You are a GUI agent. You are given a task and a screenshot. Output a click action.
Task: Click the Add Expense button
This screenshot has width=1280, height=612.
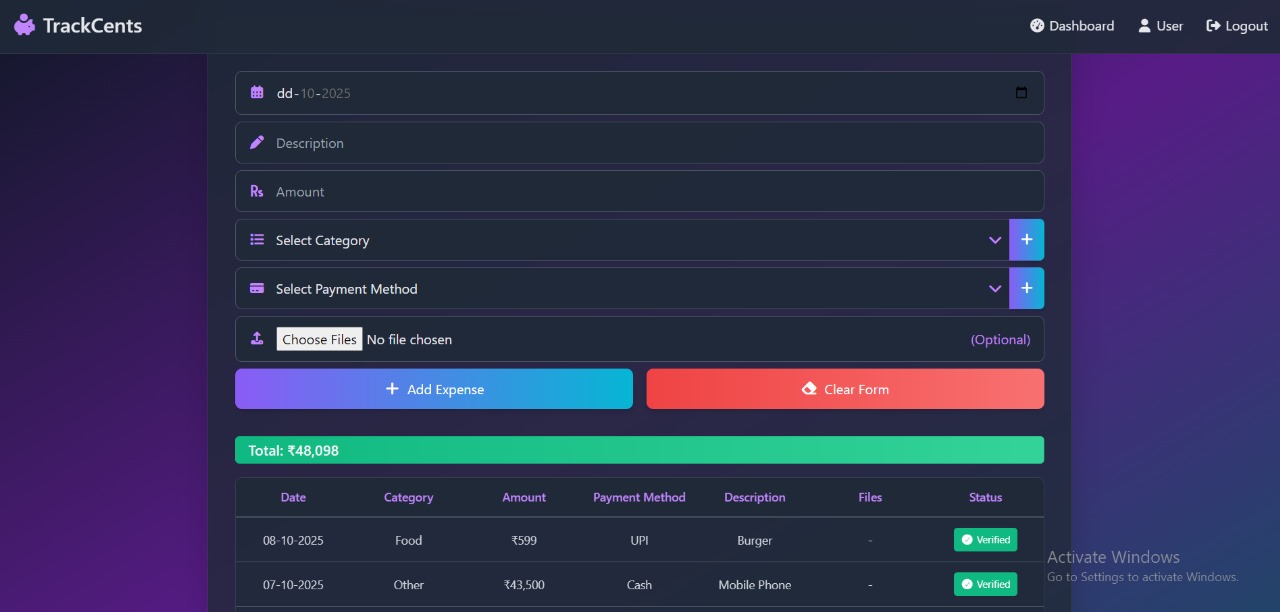click(x=433, y=389)
